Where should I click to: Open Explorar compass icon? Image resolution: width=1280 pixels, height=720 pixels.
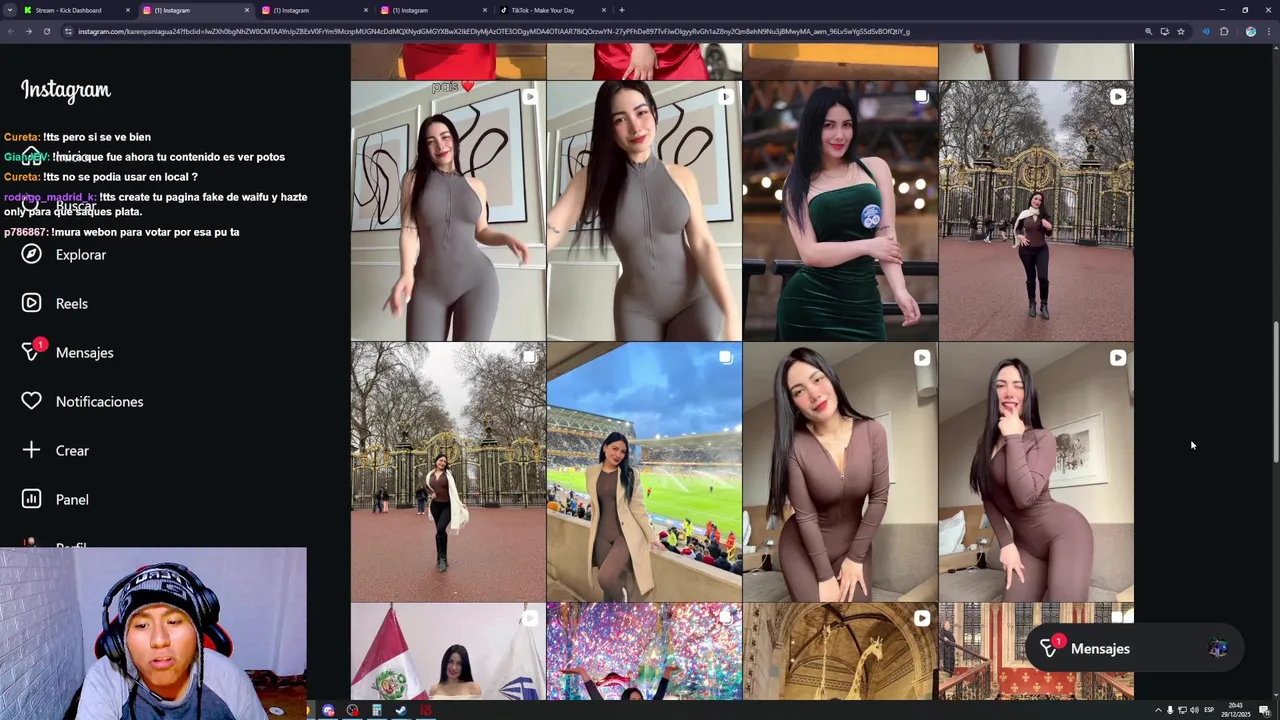[x=31, y=254]
